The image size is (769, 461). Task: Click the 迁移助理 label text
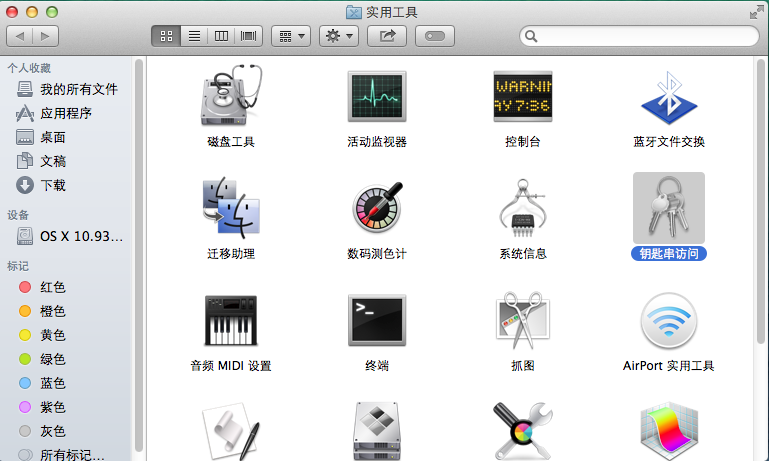click(x=231, y=254)
